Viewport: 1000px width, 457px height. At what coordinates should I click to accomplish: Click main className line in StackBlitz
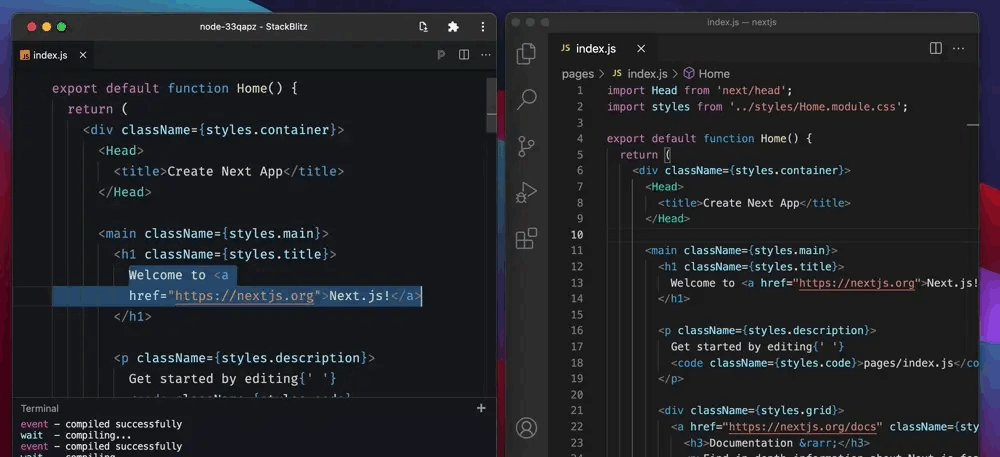[x=214, y=233]
